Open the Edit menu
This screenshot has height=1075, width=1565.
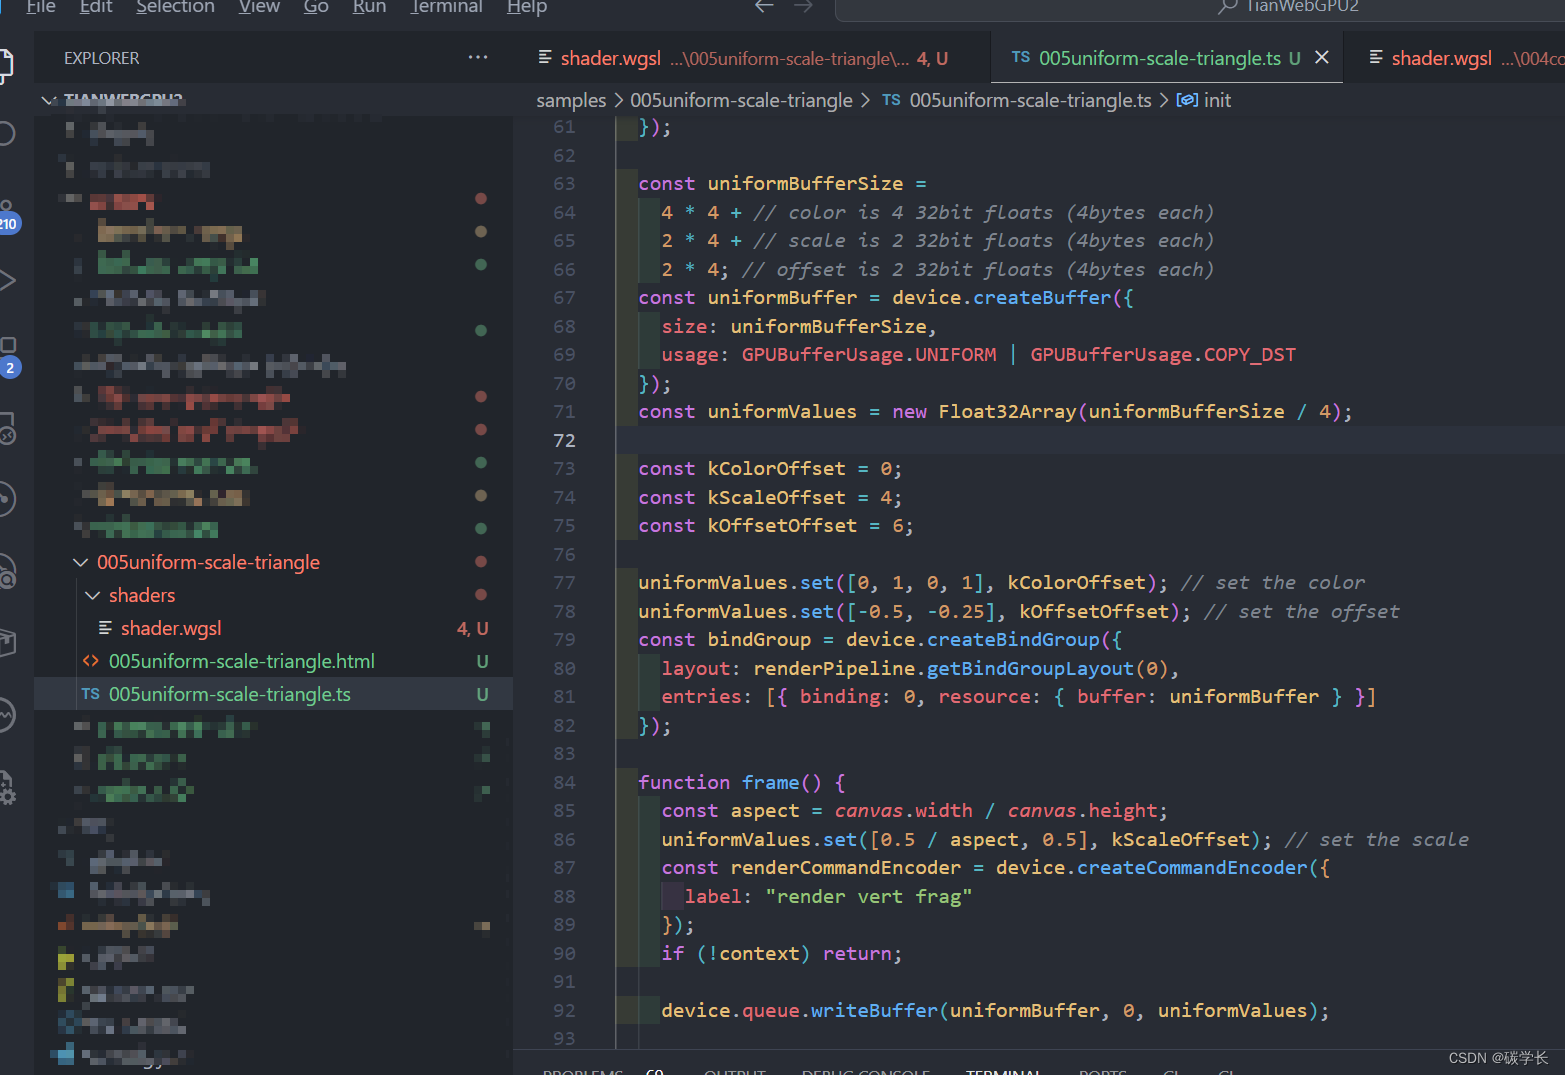96,7
